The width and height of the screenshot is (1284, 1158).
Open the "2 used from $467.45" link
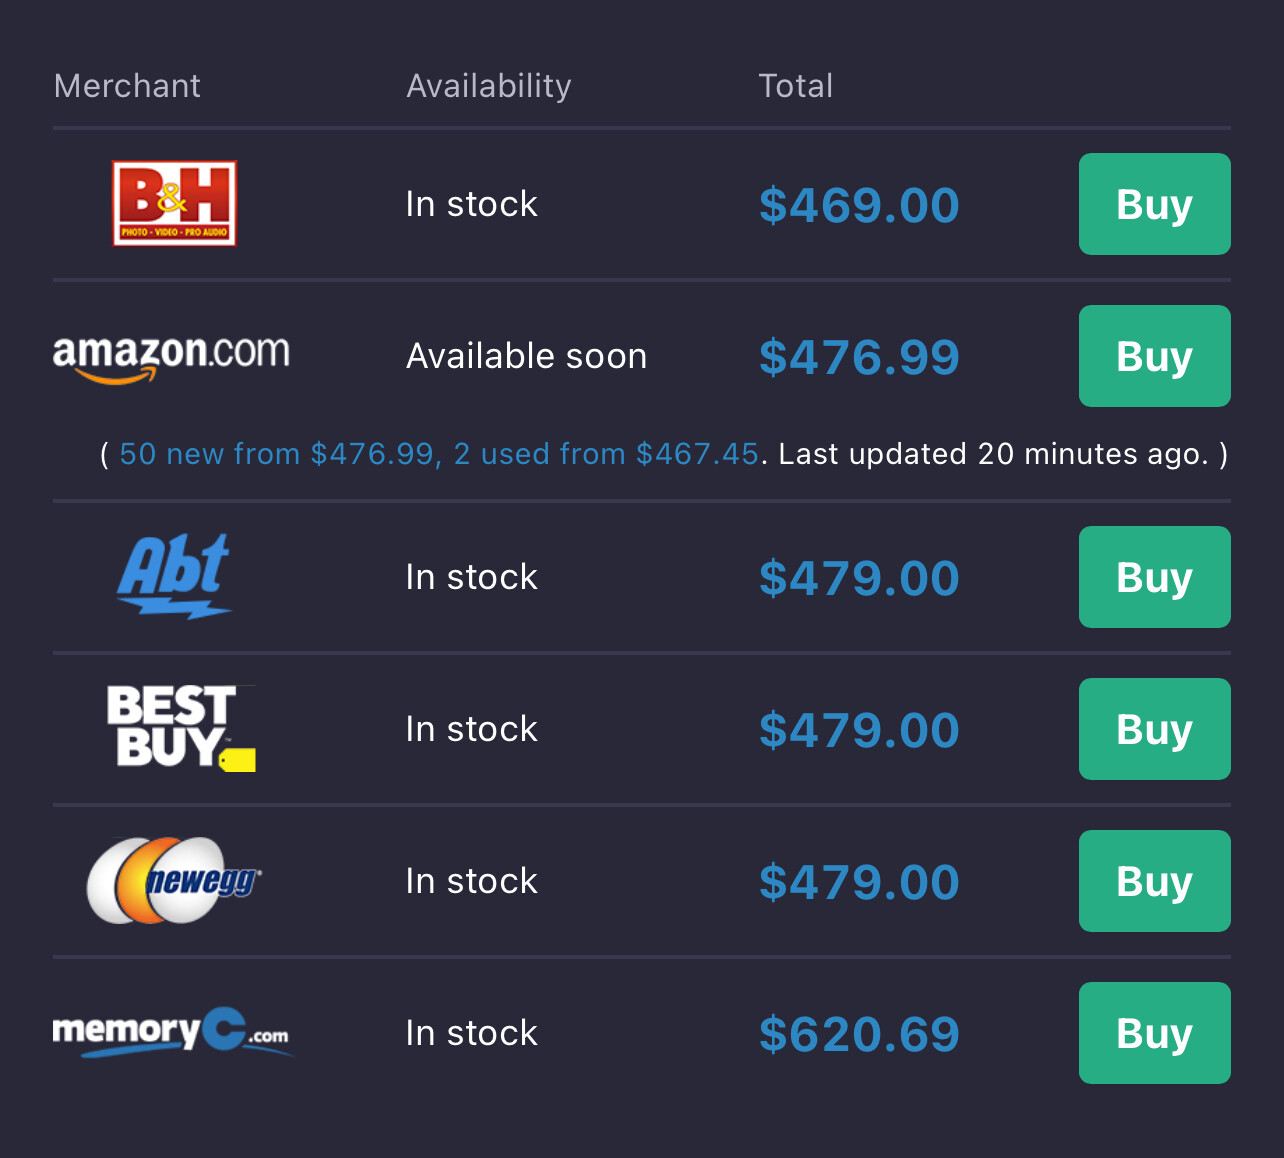[606, 454]
